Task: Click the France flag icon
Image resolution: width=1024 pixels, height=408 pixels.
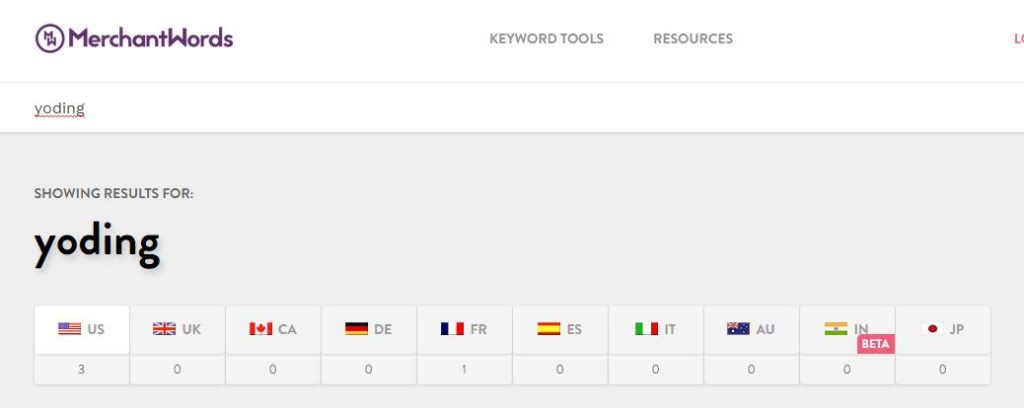Action: click(x=452, y=329)
